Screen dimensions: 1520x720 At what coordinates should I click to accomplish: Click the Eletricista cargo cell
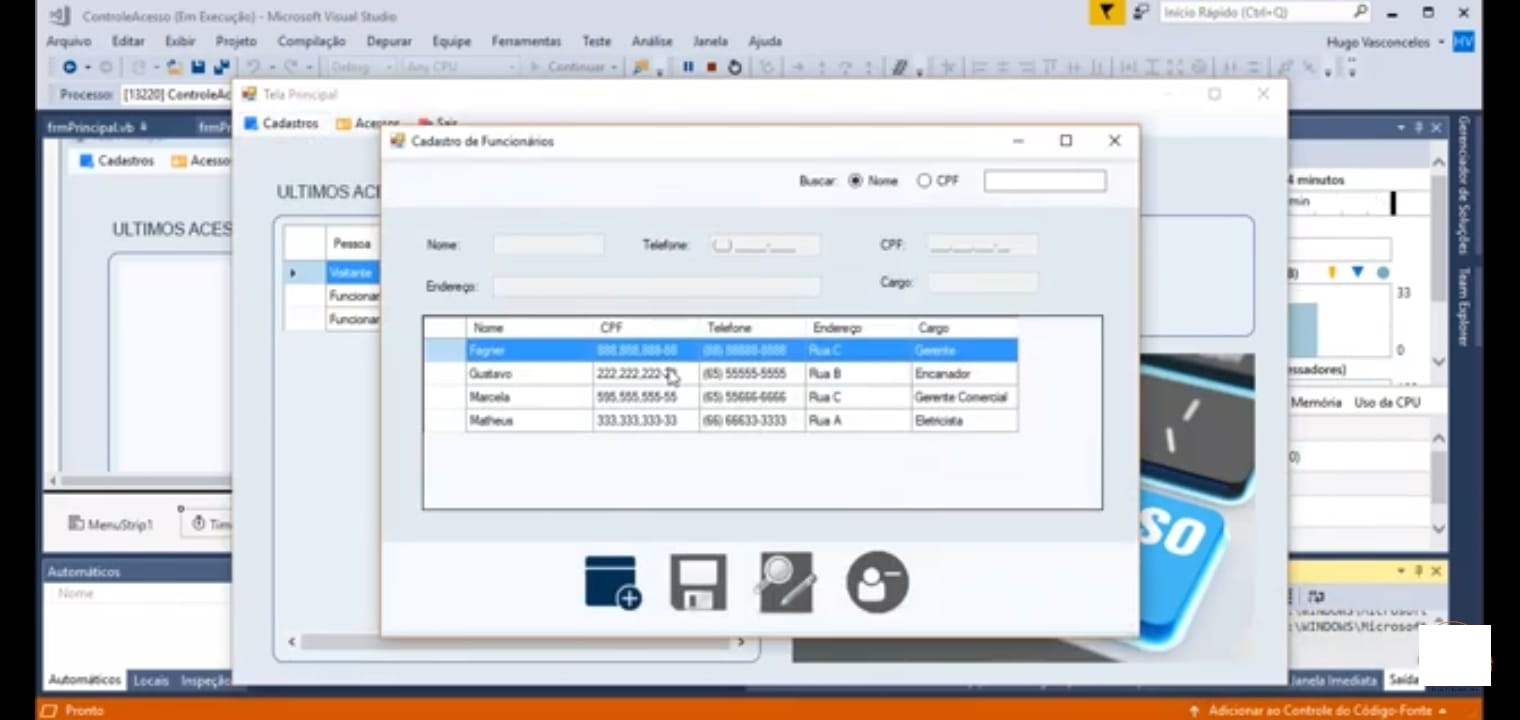[x=964, y=421]
